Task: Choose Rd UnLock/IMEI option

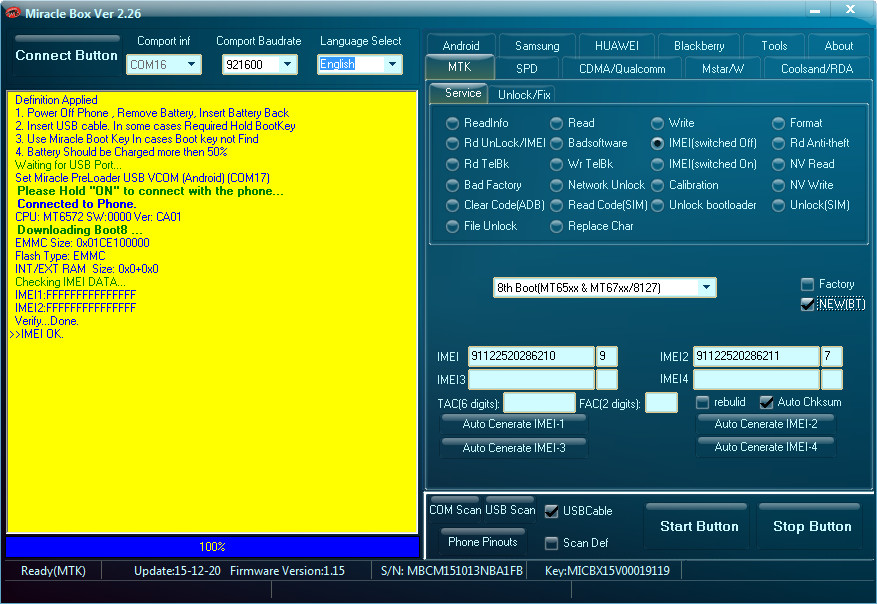Action: (496, 143)
